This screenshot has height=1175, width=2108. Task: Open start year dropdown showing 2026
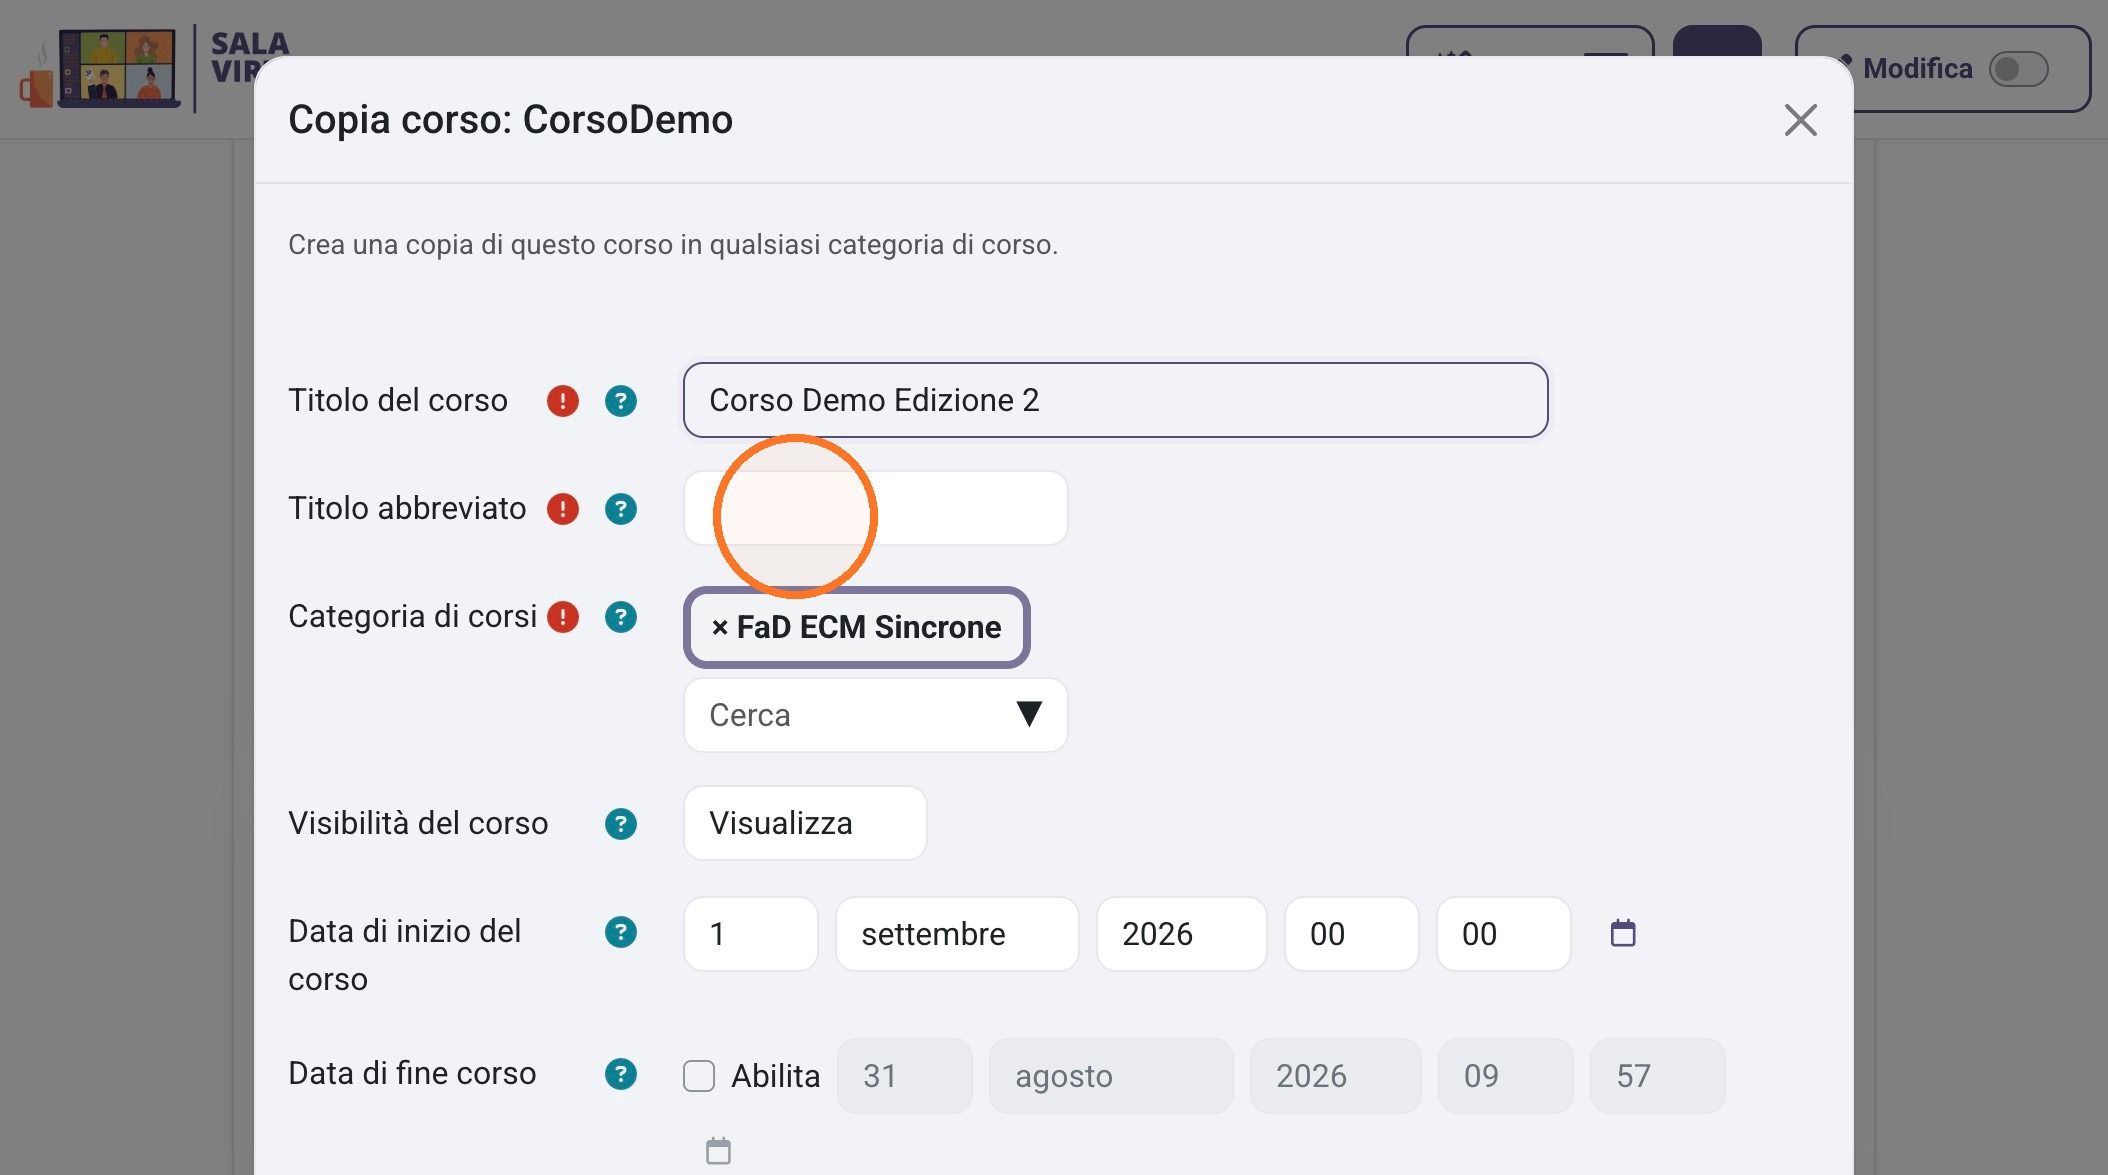pos(1181,934)
